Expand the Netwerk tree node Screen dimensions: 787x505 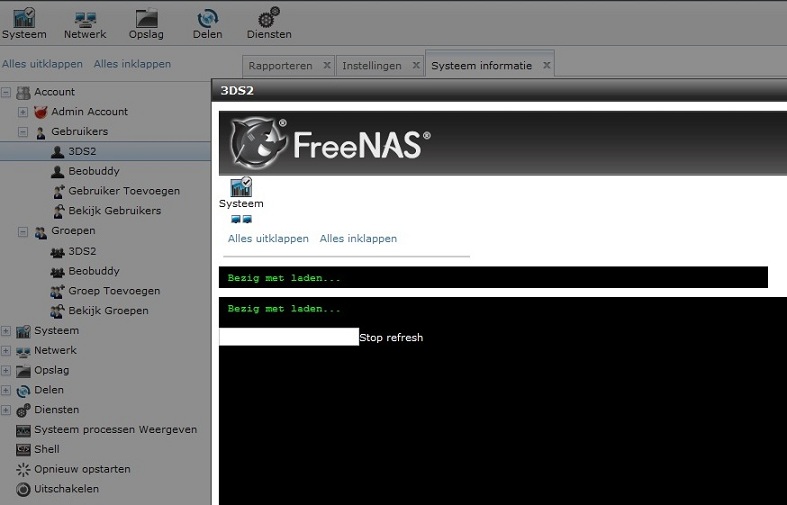6,351
